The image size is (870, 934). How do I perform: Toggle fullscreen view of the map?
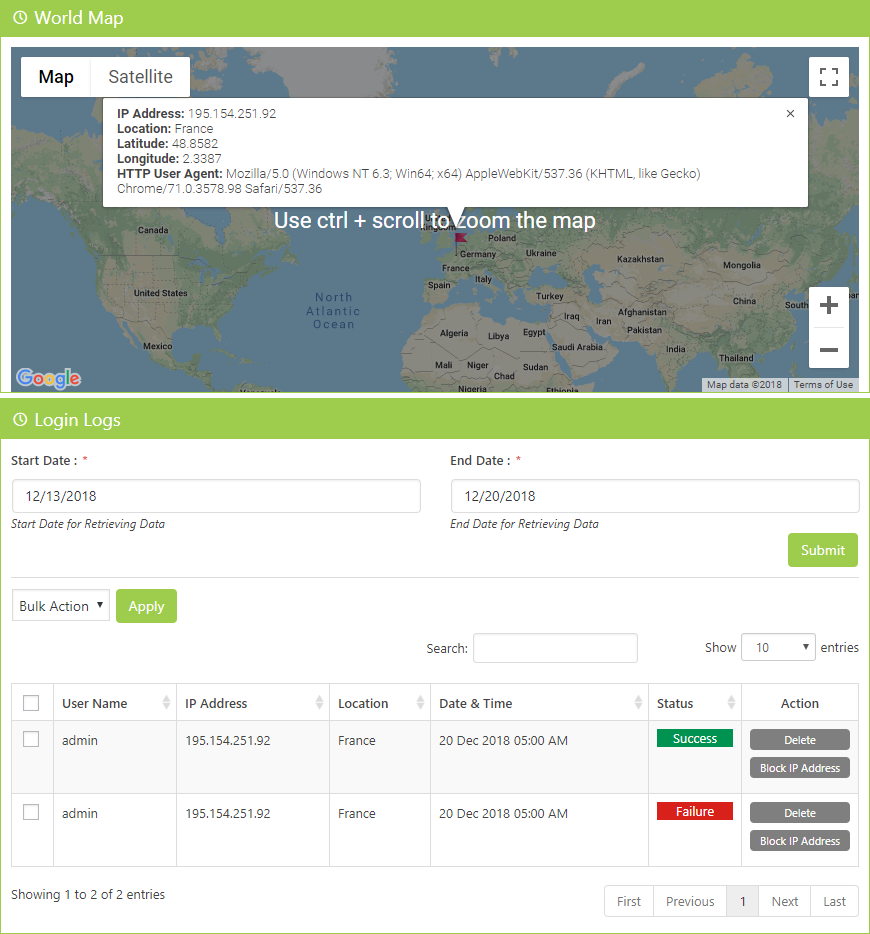click(x=828, y=77)
